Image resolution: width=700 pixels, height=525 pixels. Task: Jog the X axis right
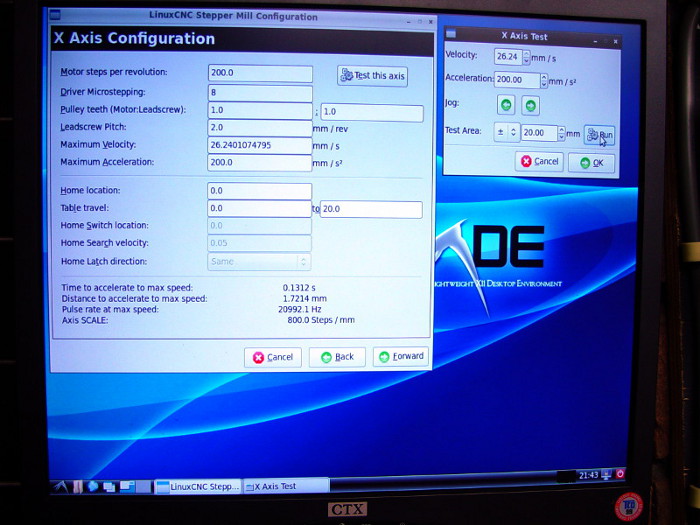coord(530,105)
